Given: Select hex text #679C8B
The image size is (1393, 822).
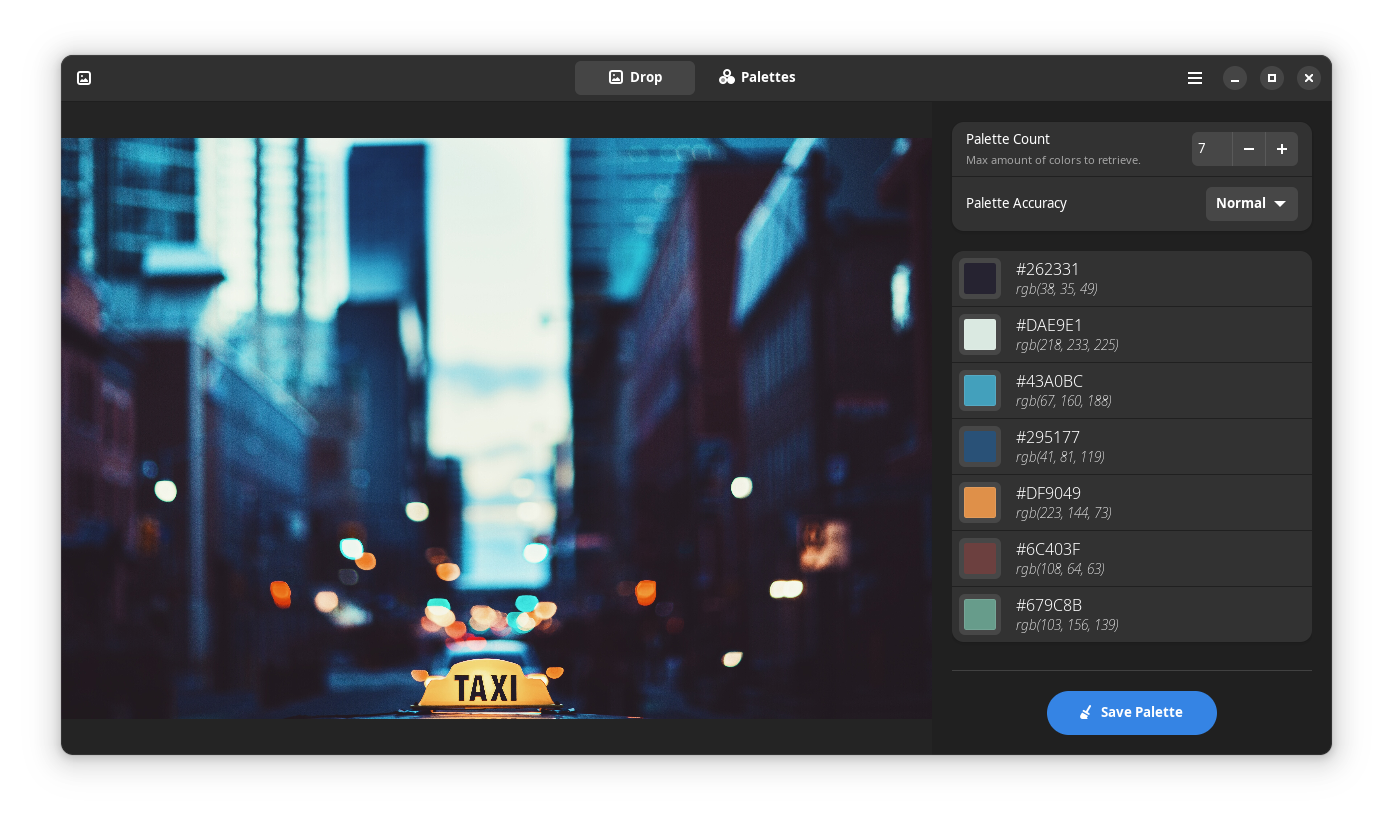Looking at the screenshot, I should coord(1049,606).
